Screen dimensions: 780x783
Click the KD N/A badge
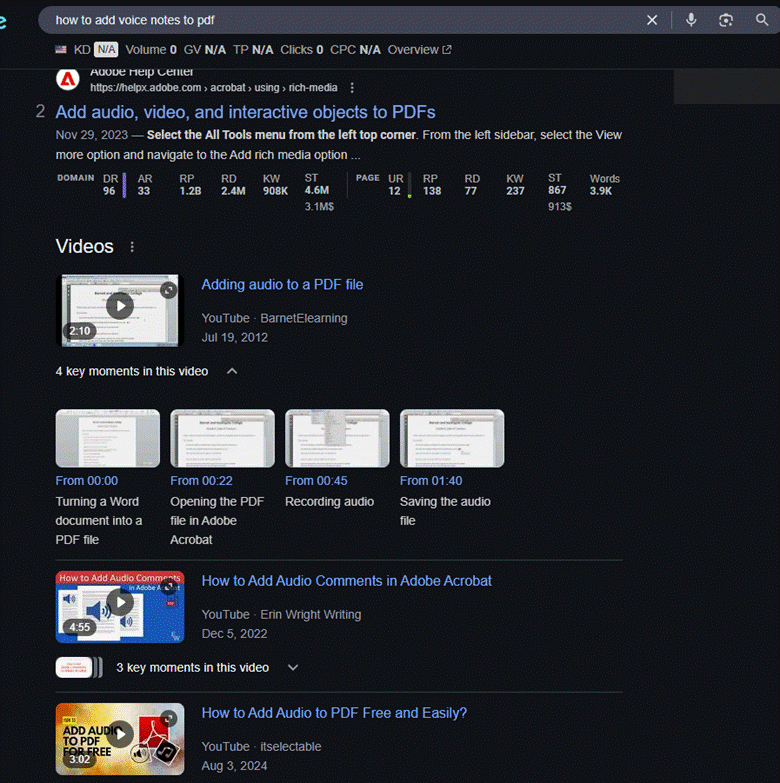pos(106,50)
